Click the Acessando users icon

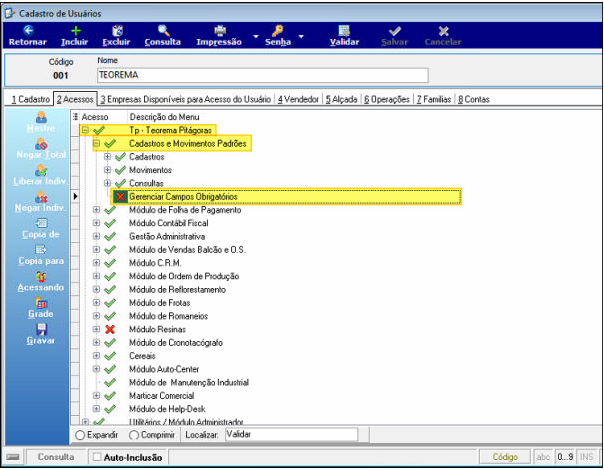41,277
